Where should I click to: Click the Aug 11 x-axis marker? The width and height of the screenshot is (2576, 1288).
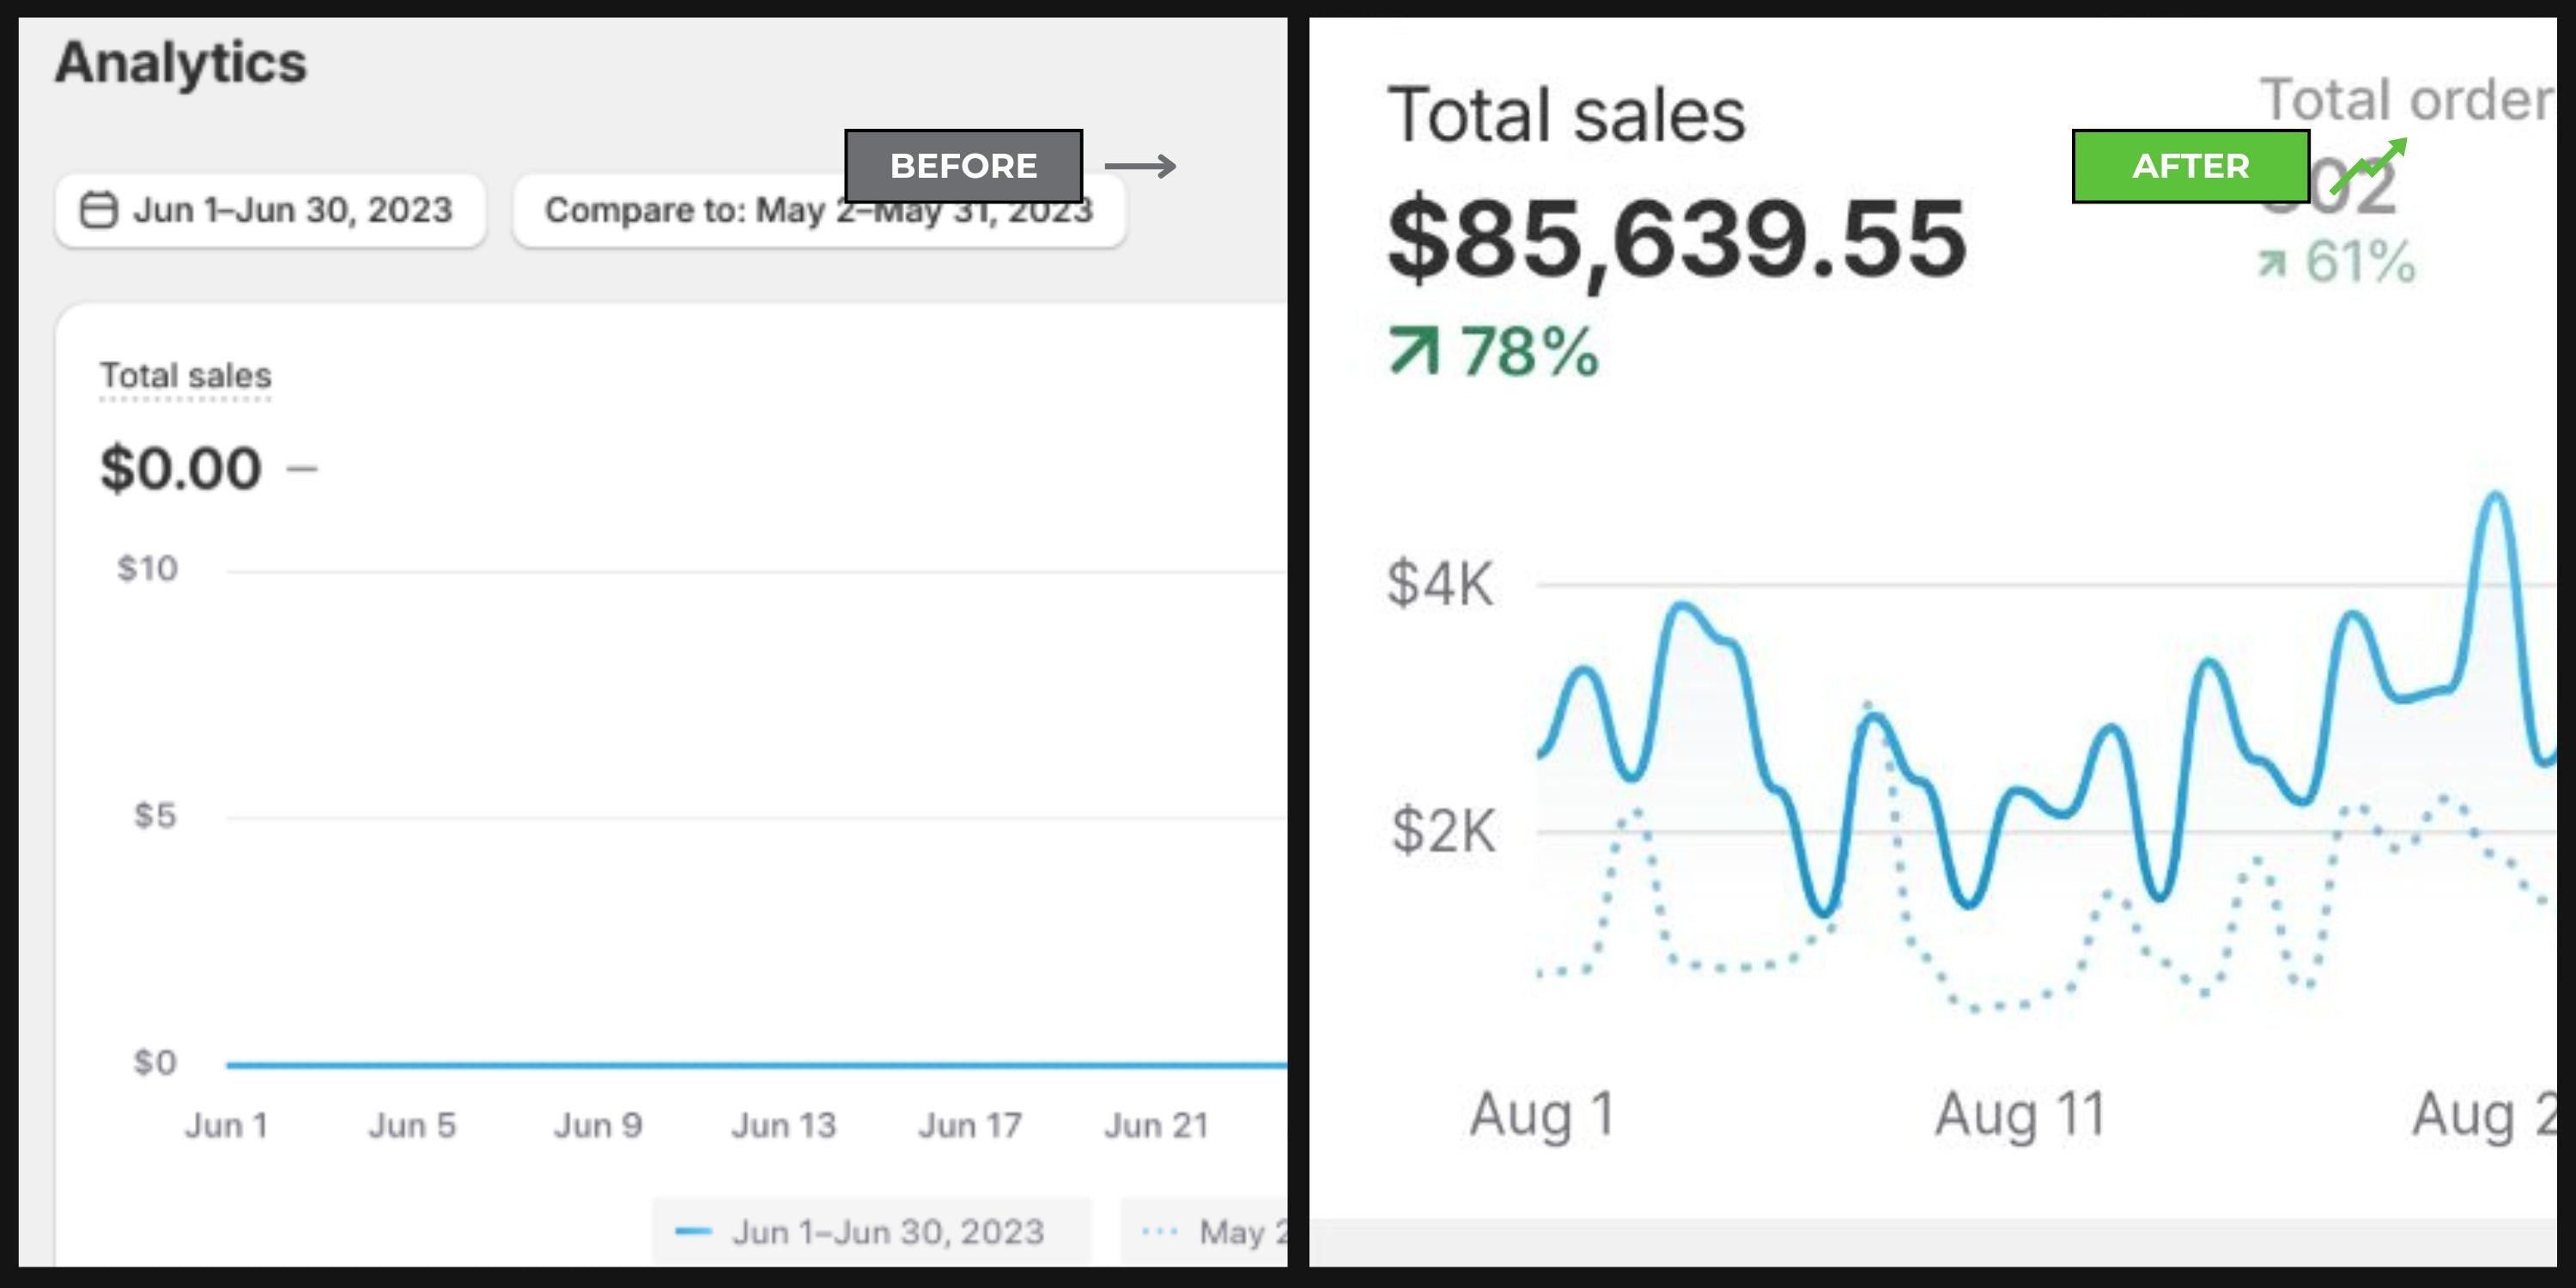coord(2020,1114)
